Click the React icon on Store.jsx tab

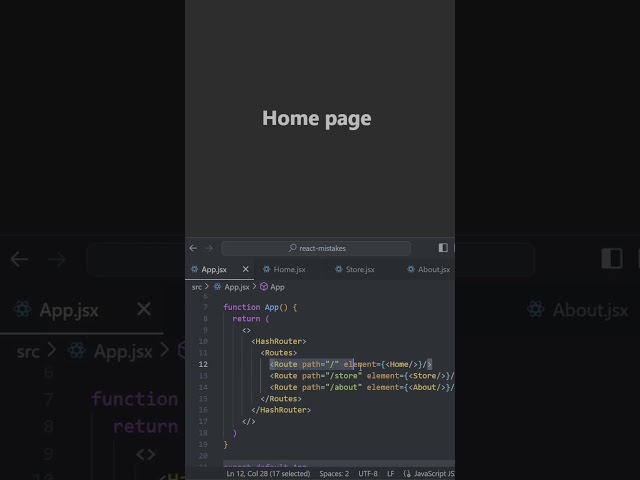(x=339, y=269)
